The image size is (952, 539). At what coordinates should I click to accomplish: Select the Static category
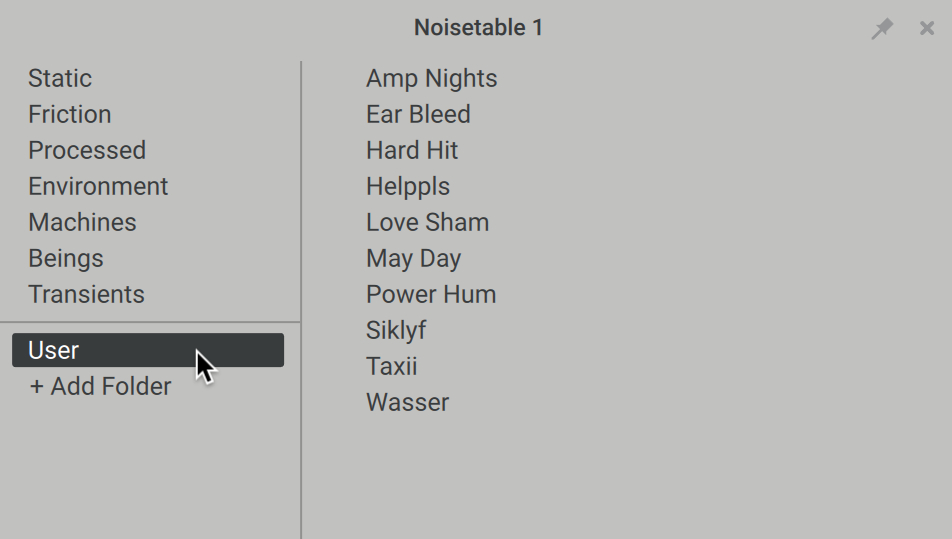60,78
